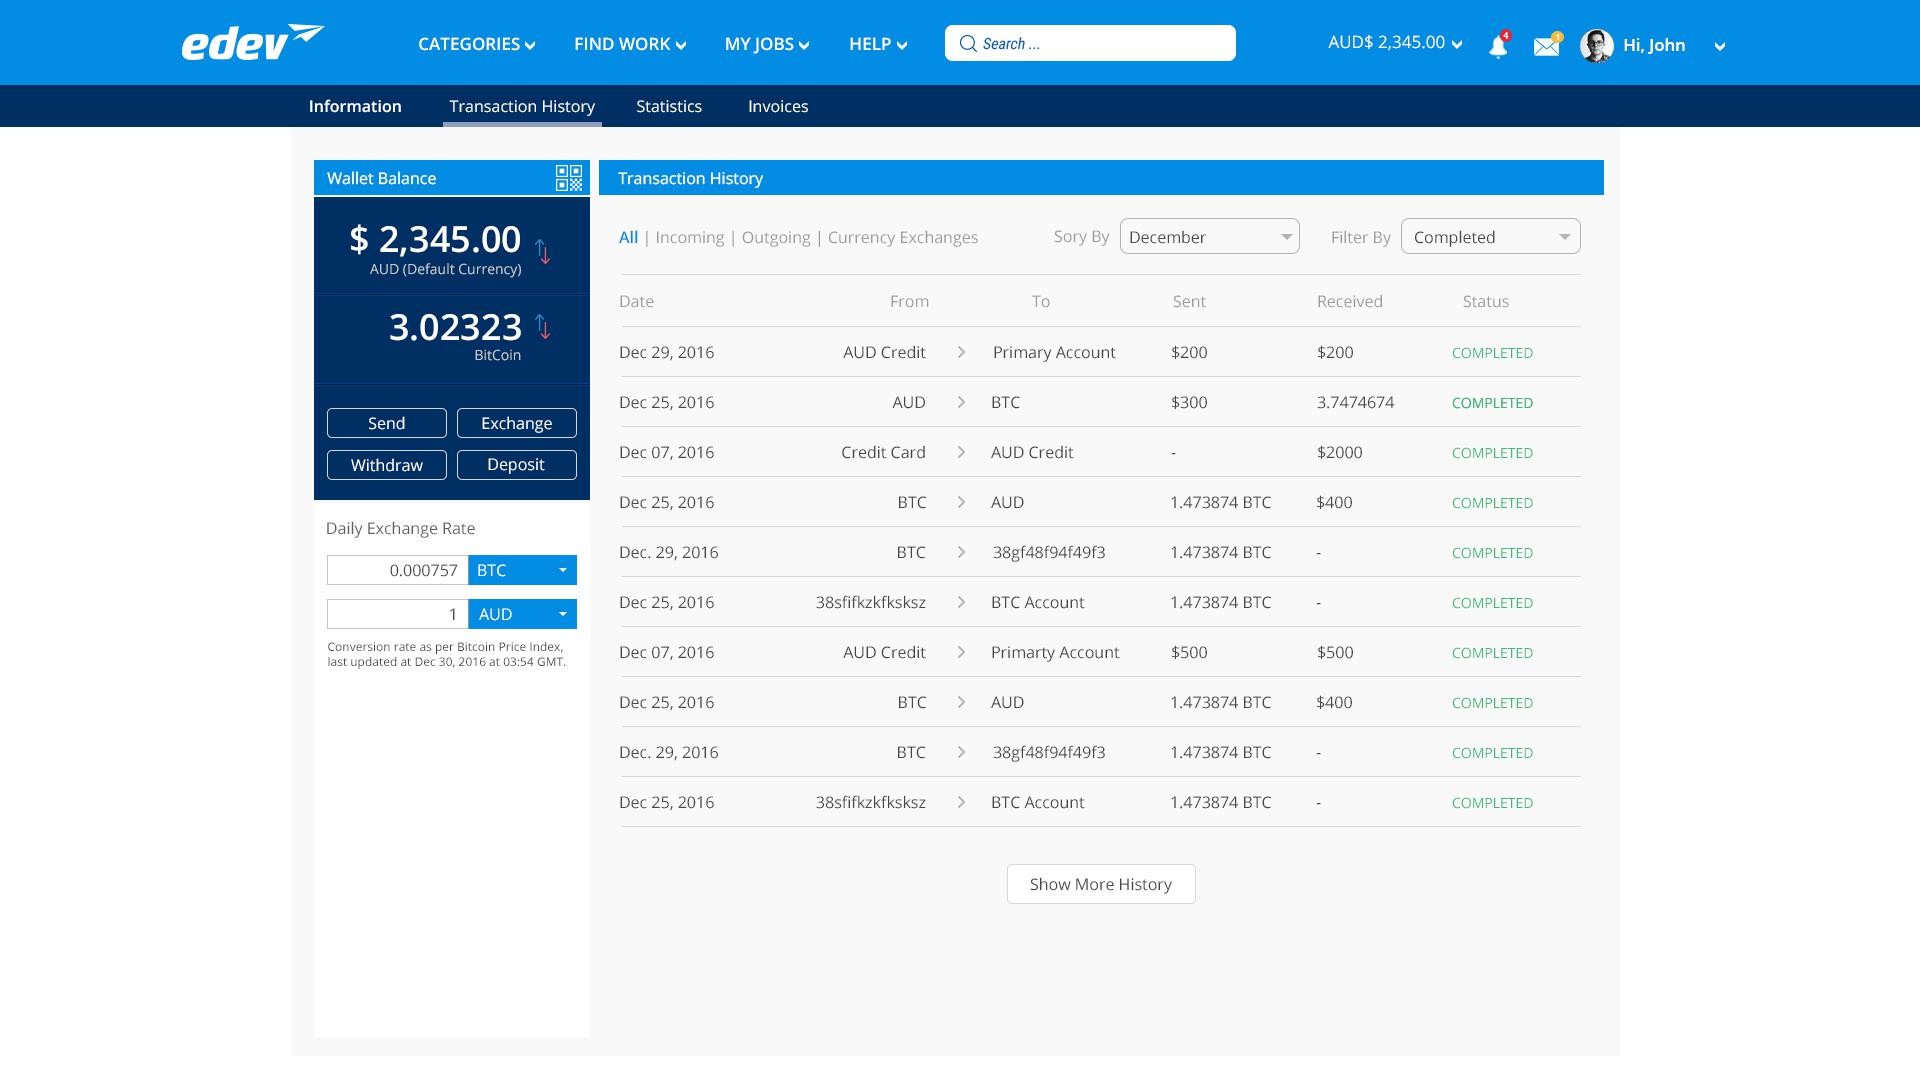
Task: Switch to the Statistics tab
Action: pos(669,106)
